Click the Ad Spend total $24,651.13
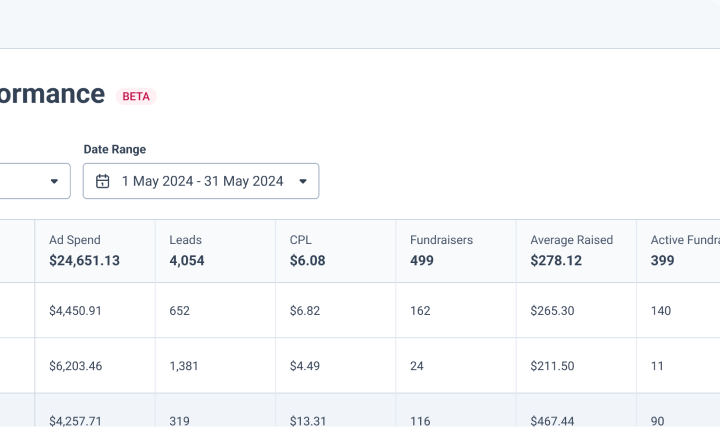720x427 pixels. (84, 260)
